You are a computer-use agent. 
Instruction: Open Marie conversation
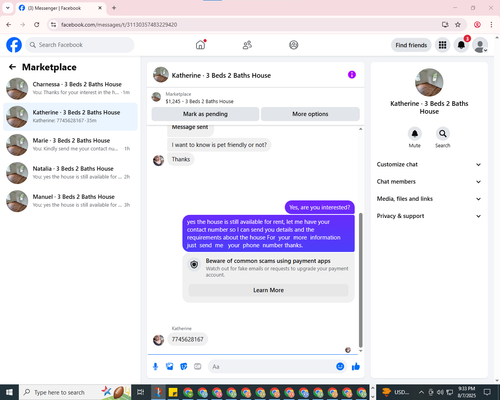tap(70, 145)
